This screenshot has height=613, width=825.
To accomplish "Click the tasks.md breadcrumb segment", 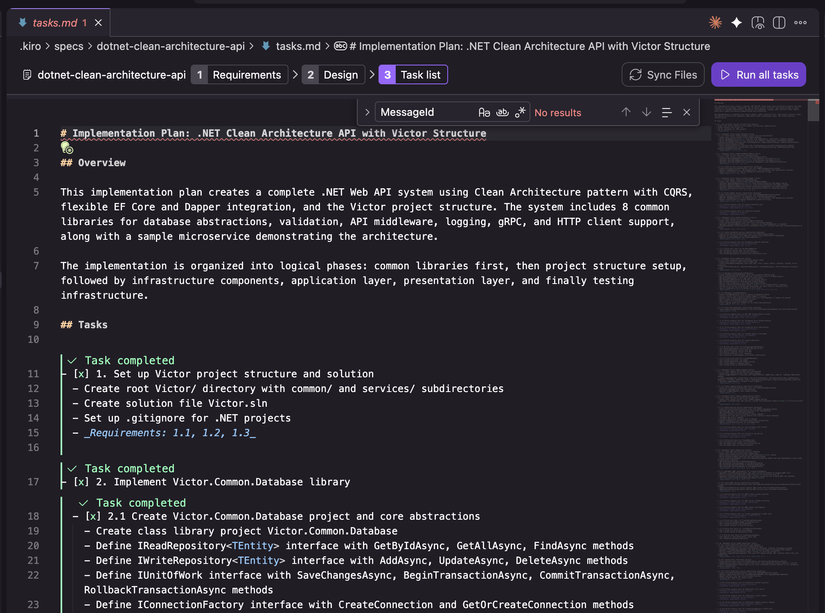I will pyautogui.click(x=298, y=46).
